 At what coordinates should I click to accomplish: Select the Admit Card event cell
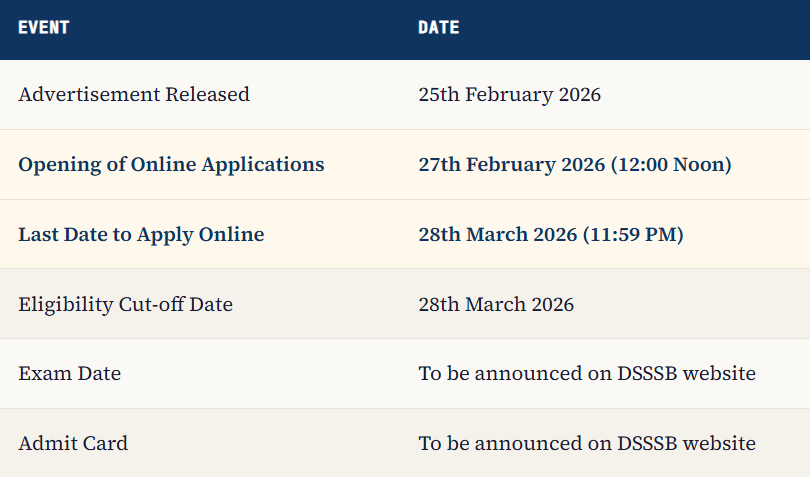[x=73, y=443]
